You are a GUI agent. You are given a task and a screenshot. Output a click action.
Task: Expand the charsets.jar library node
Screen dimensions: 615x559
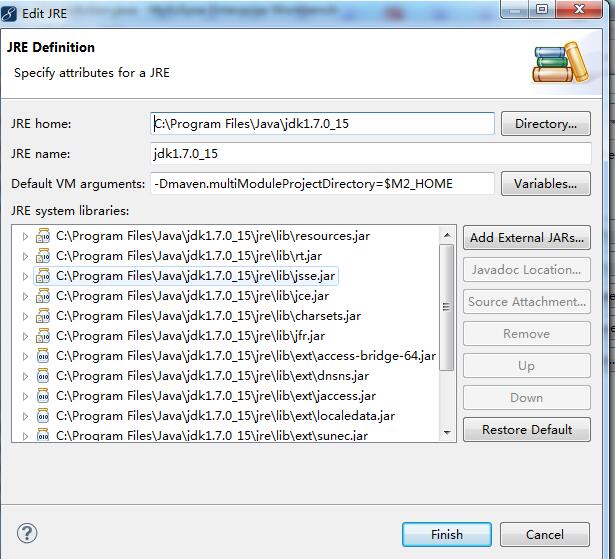25,316
